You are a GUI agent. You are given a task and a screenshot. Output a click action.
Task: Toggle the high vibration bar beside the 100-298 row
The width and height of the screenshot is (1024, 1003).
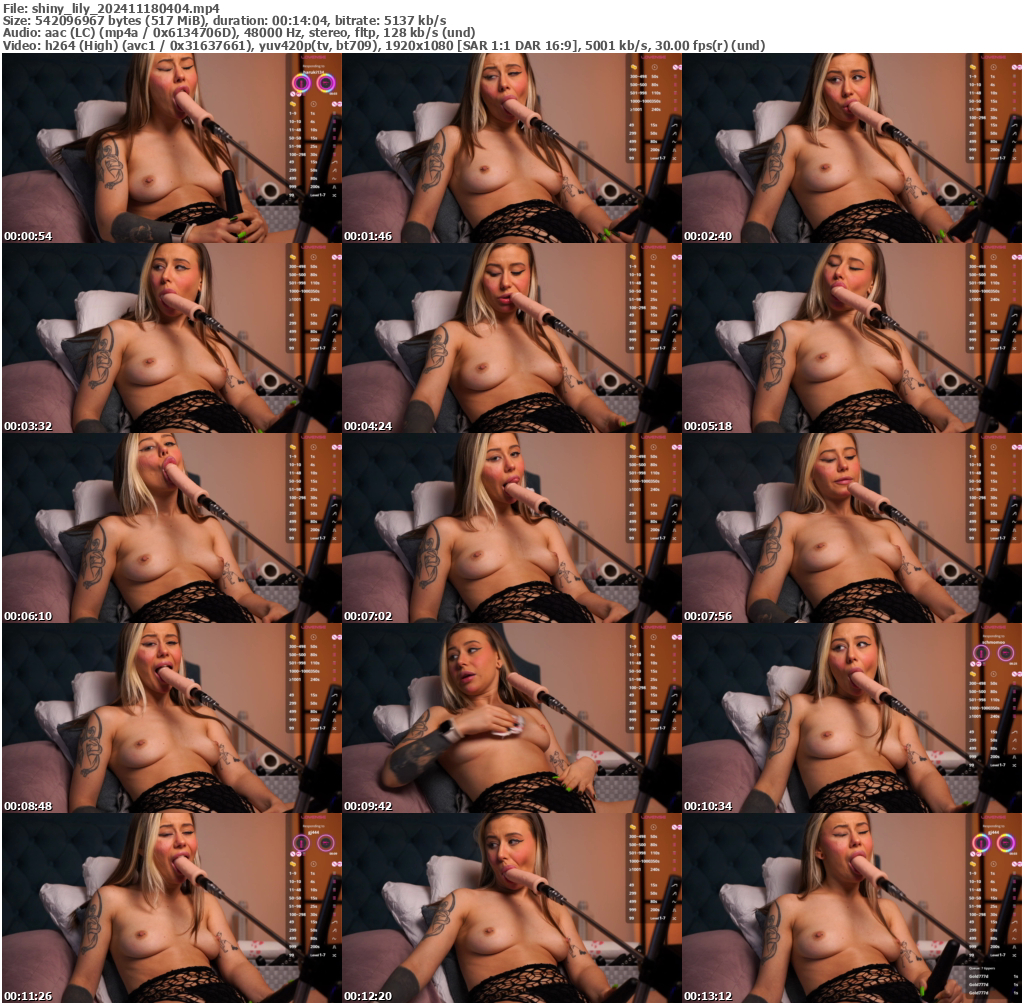coord(1015,912)
